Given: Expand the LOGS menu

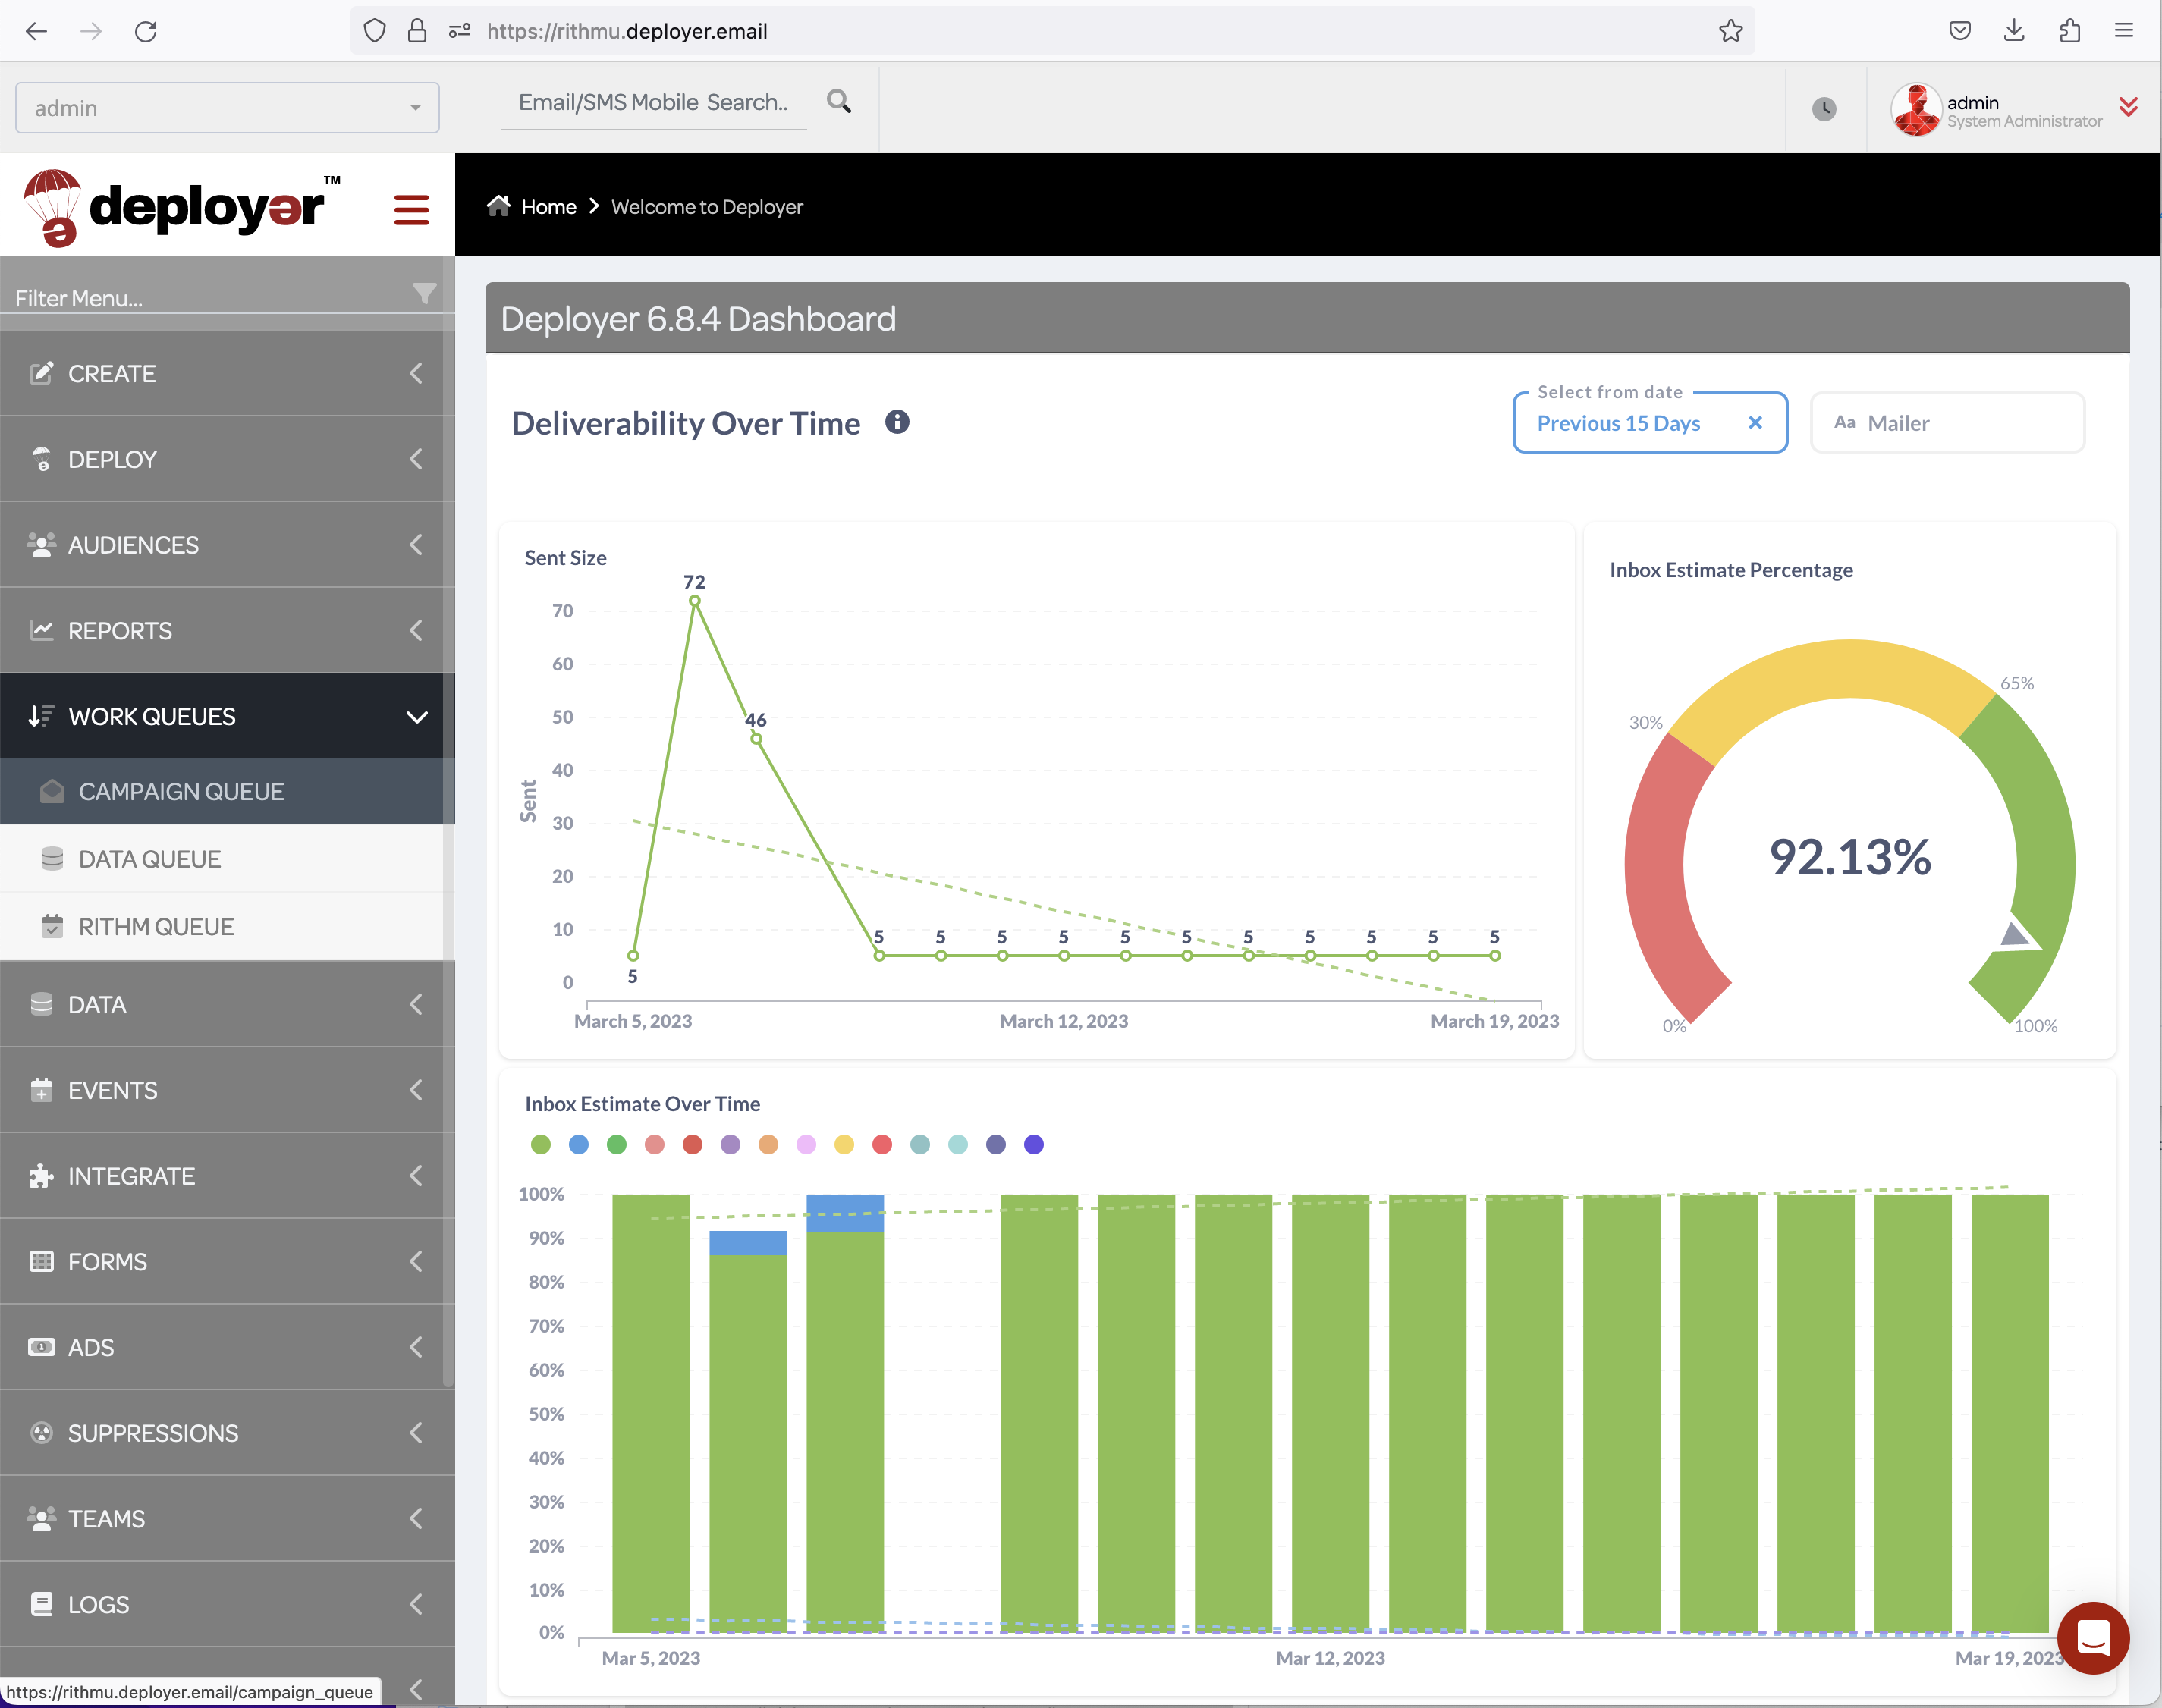Looking at the screenshot, I should pyautogui.click(x=227, y=1604).
